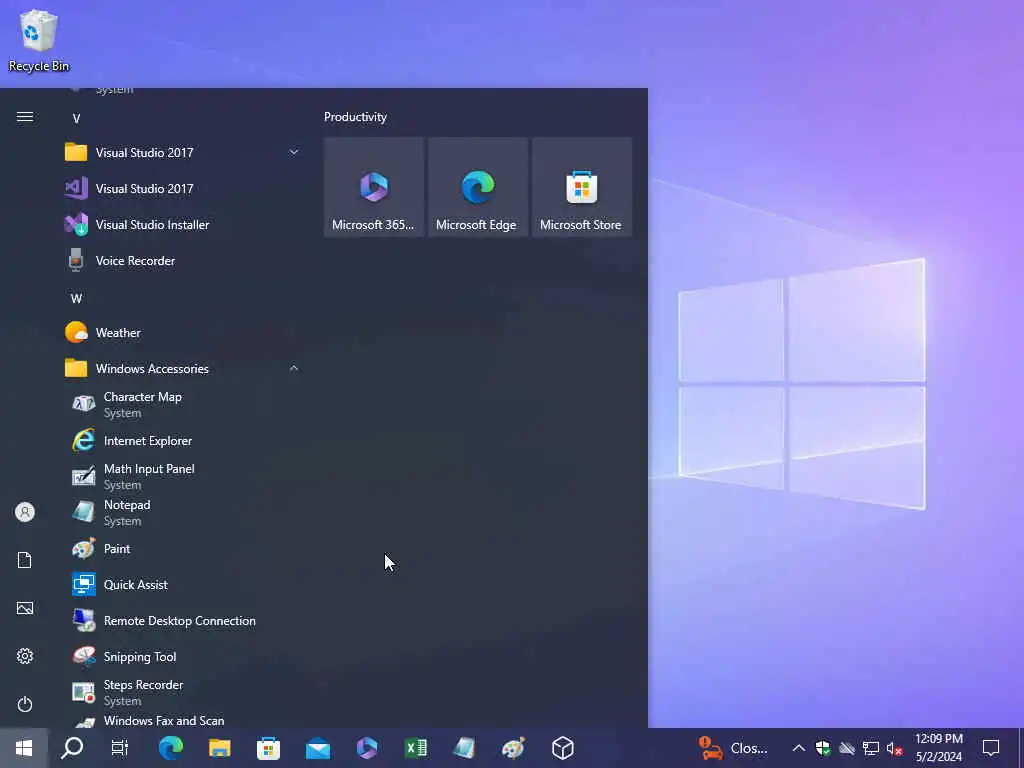Open Microsoft Edge from the taskbar
The width and height of the screenshot is (1024, 768).
click(x=170, y=748)
